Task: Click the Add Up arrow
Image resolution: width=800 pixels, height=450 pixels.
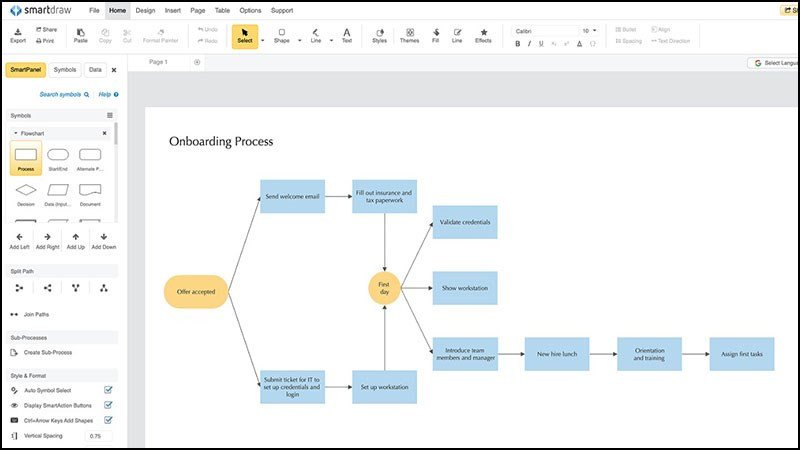Action: tap(76, 241)
